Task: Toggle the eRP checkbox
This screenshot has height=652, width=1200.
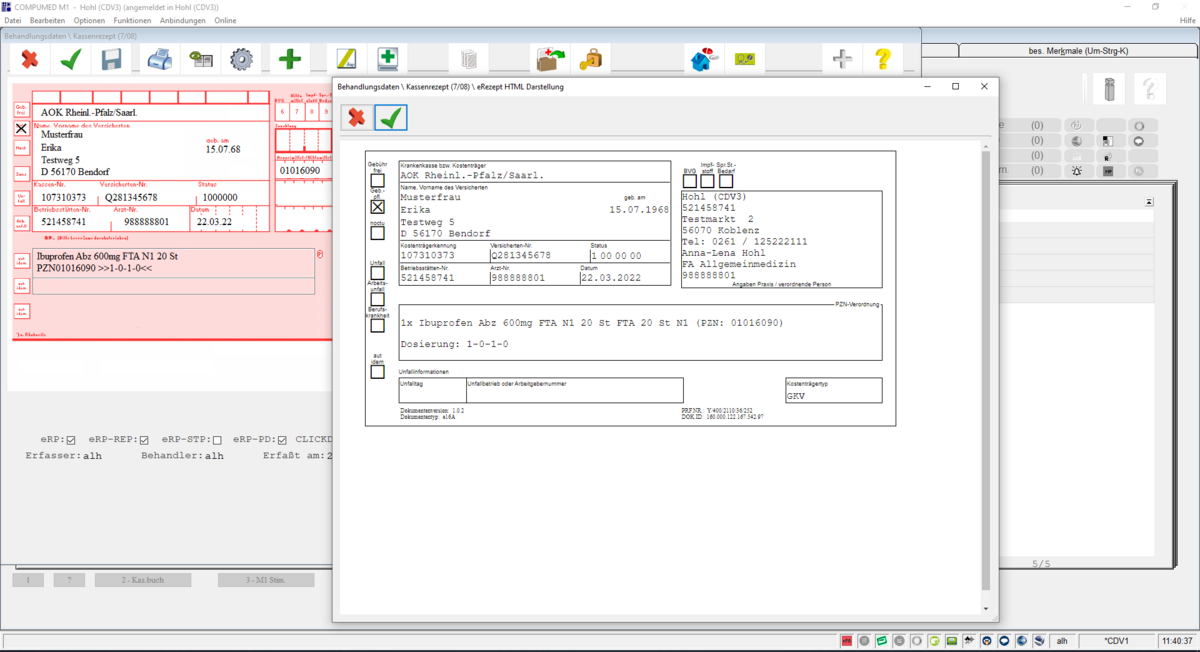Action: pos(71,440)
